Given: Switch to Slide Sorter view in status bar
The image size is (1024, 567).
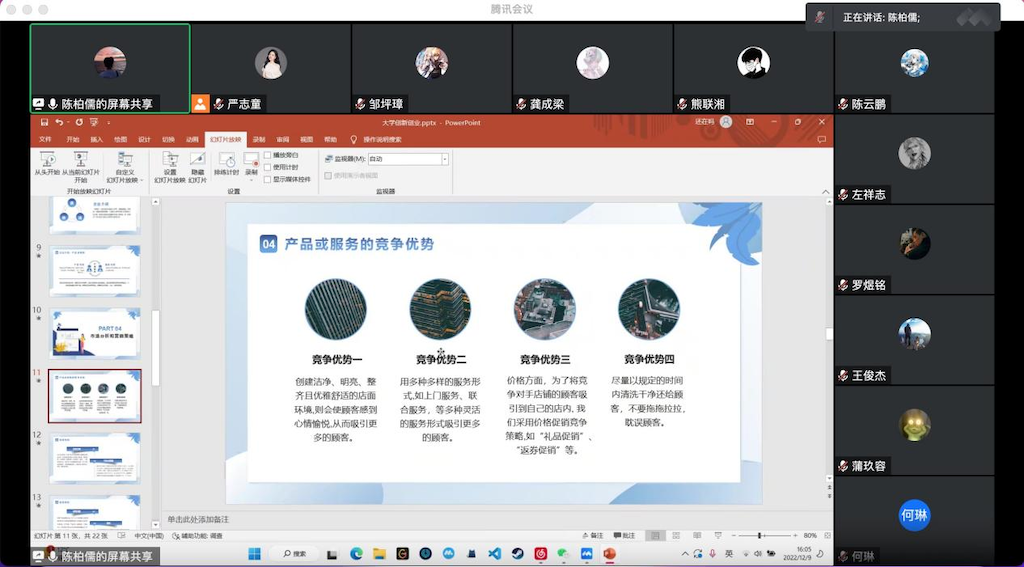Looking at the screenshot, I should 677,536.
